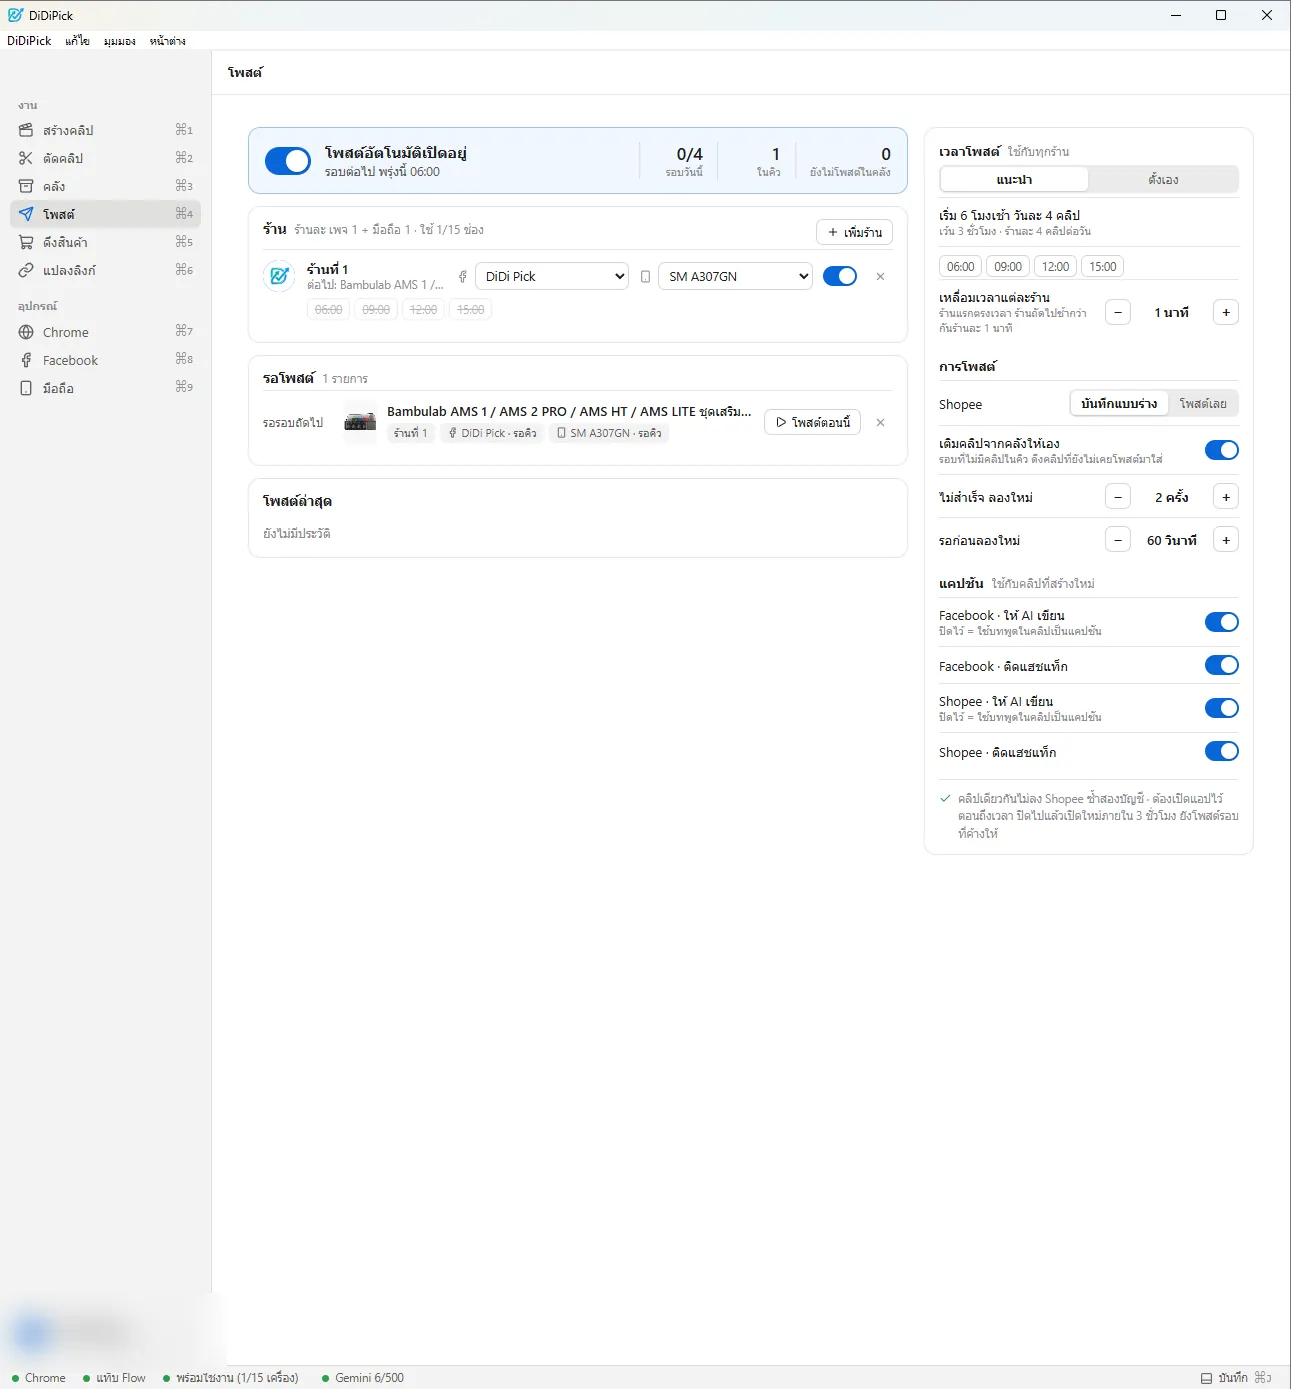Decrease the ไม่สำเร็จ ลองใหม่ retry count
Image resolution: width=1291 pixels, height=1389 pixels.
[x=1118, y=497]
